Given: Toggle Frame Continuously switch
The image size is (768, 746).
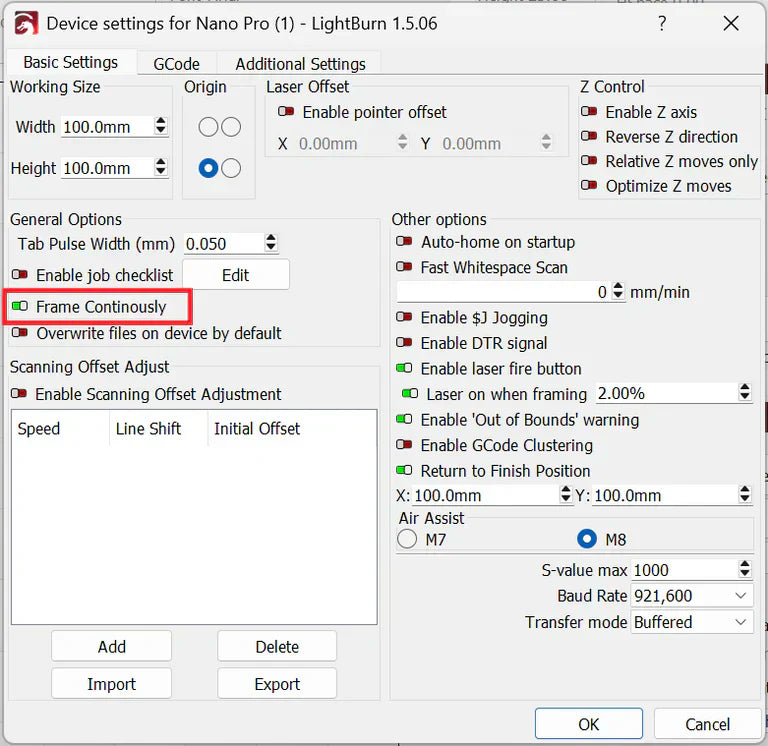Looking at the screenshot, I should pos(19,307).
